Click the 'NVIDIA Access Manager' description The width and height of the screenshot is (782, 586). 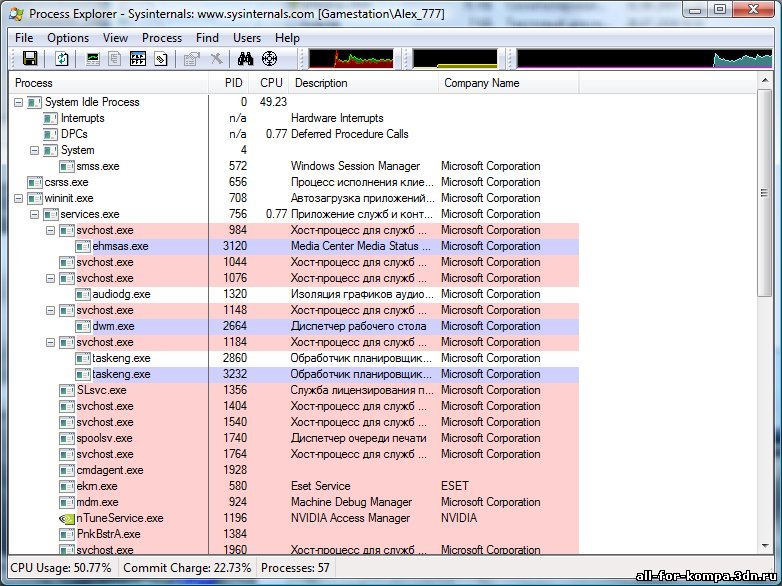(350, 518)
